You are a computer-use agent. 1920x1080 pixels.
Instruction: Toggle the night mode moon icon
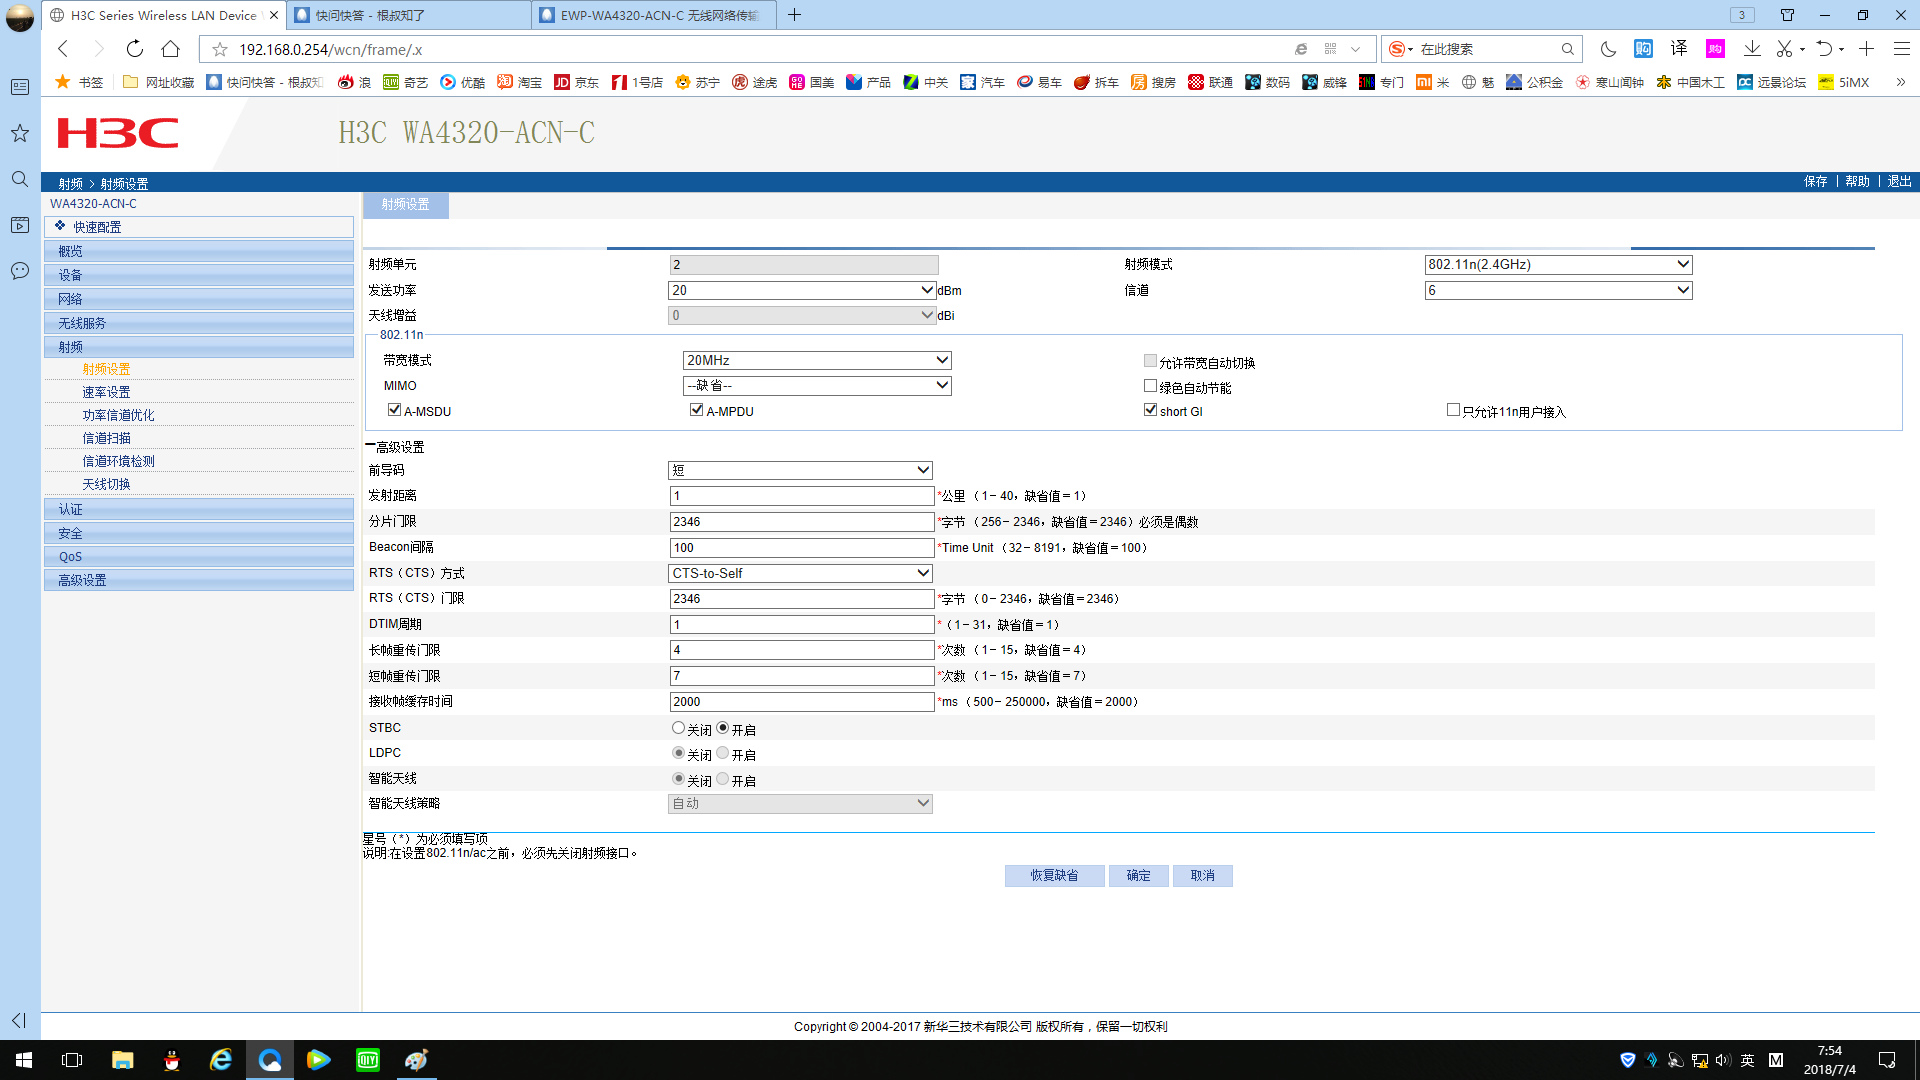[x=1608, y=49]
